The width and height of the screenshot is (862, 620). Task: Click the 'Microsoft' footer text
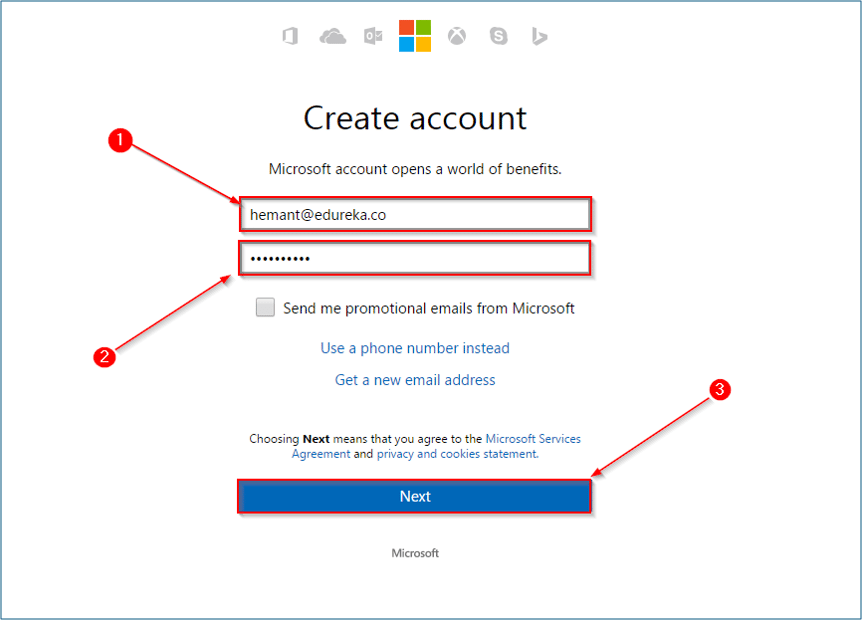pyautogui.click(x=415, y=553)
